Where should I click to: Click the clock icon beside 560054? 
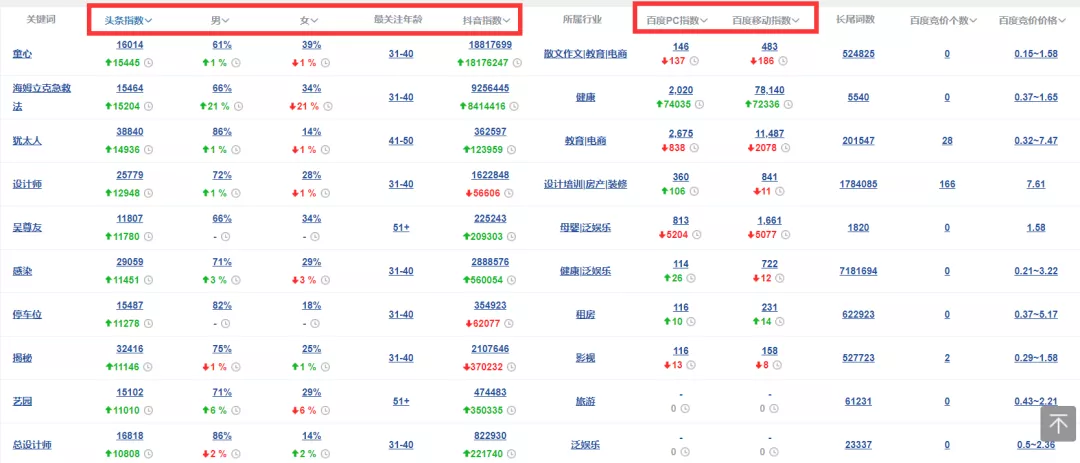point(512,280)
